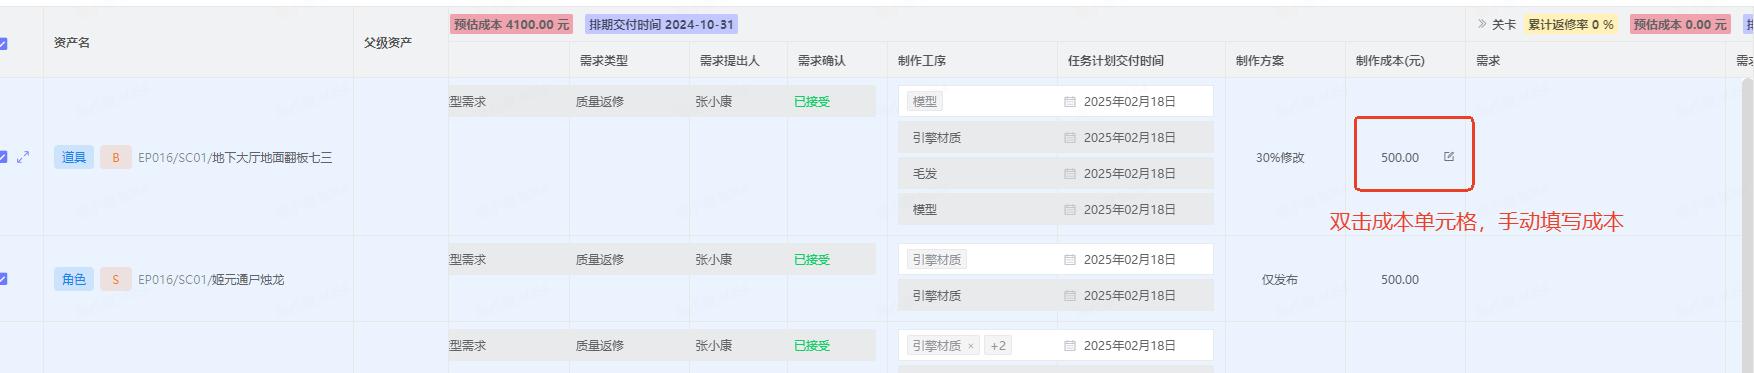Click the 制作成本(元) column header
The image size is (1754, 373).
1390,60
